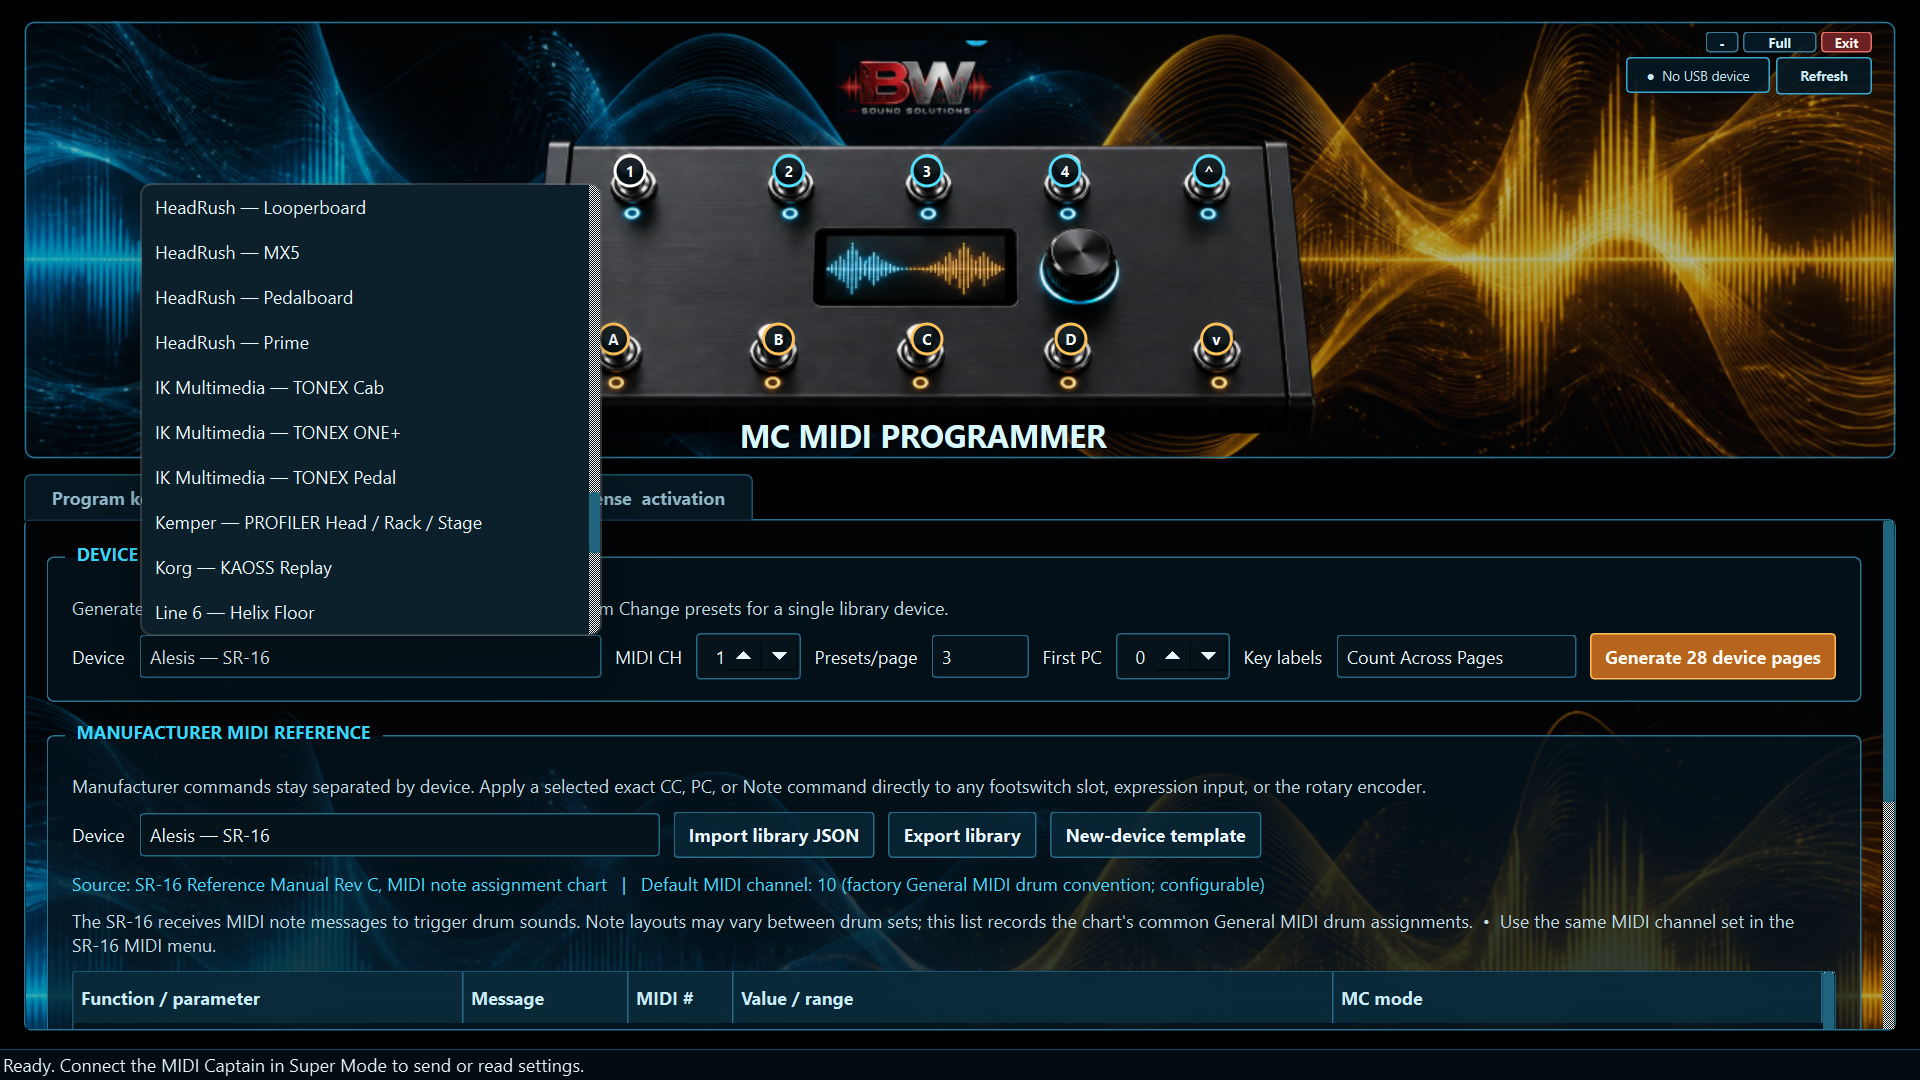Click the MIDI # column header
Image resolution: width=1920 pixels, height=1080 pixels.
pos(680,998)
